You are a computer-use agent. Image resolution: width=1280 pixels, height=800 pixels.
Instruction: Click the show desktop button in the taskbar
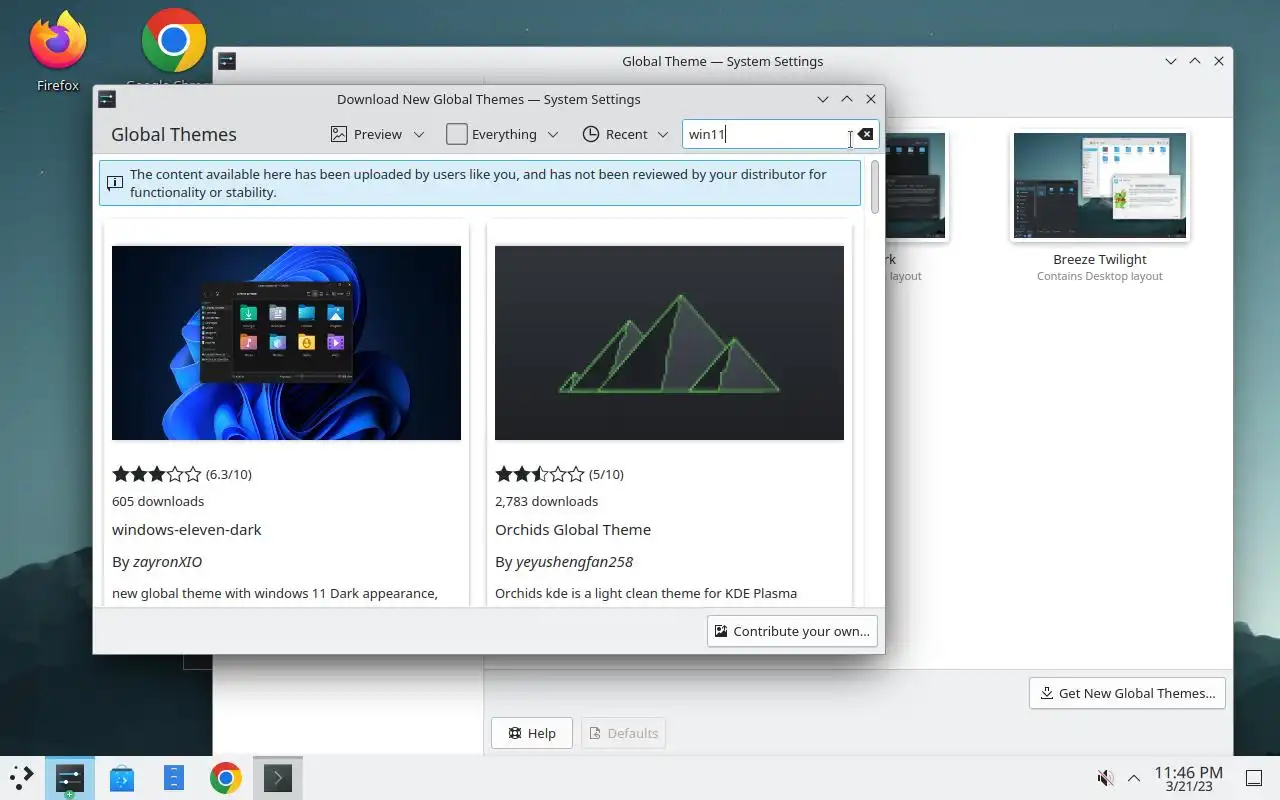point(1253,778)
